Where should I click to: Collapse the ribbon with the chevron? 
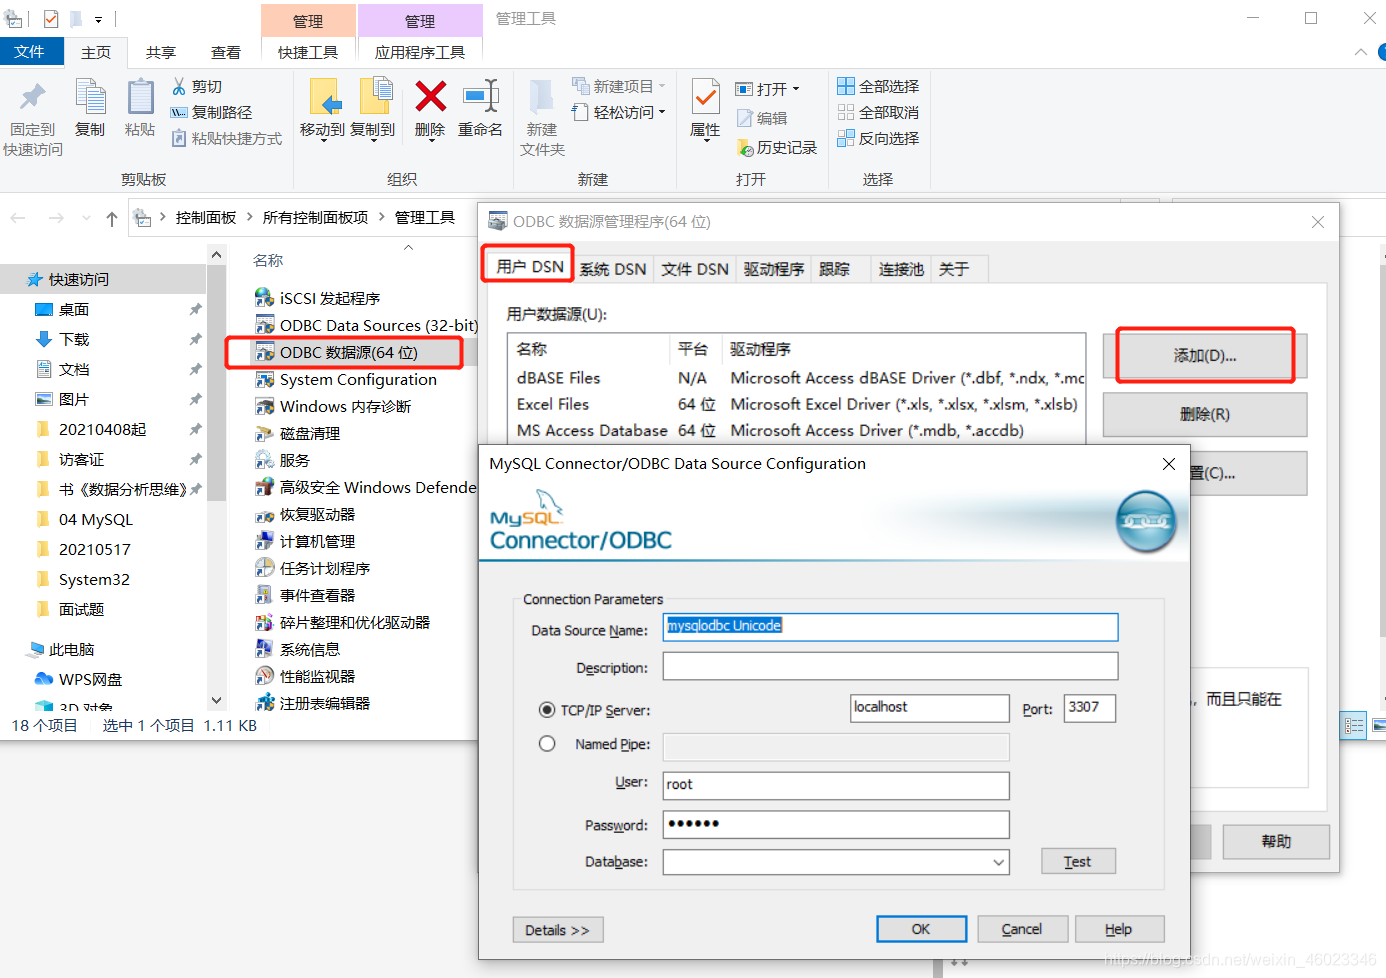(x=1360, y=52)
